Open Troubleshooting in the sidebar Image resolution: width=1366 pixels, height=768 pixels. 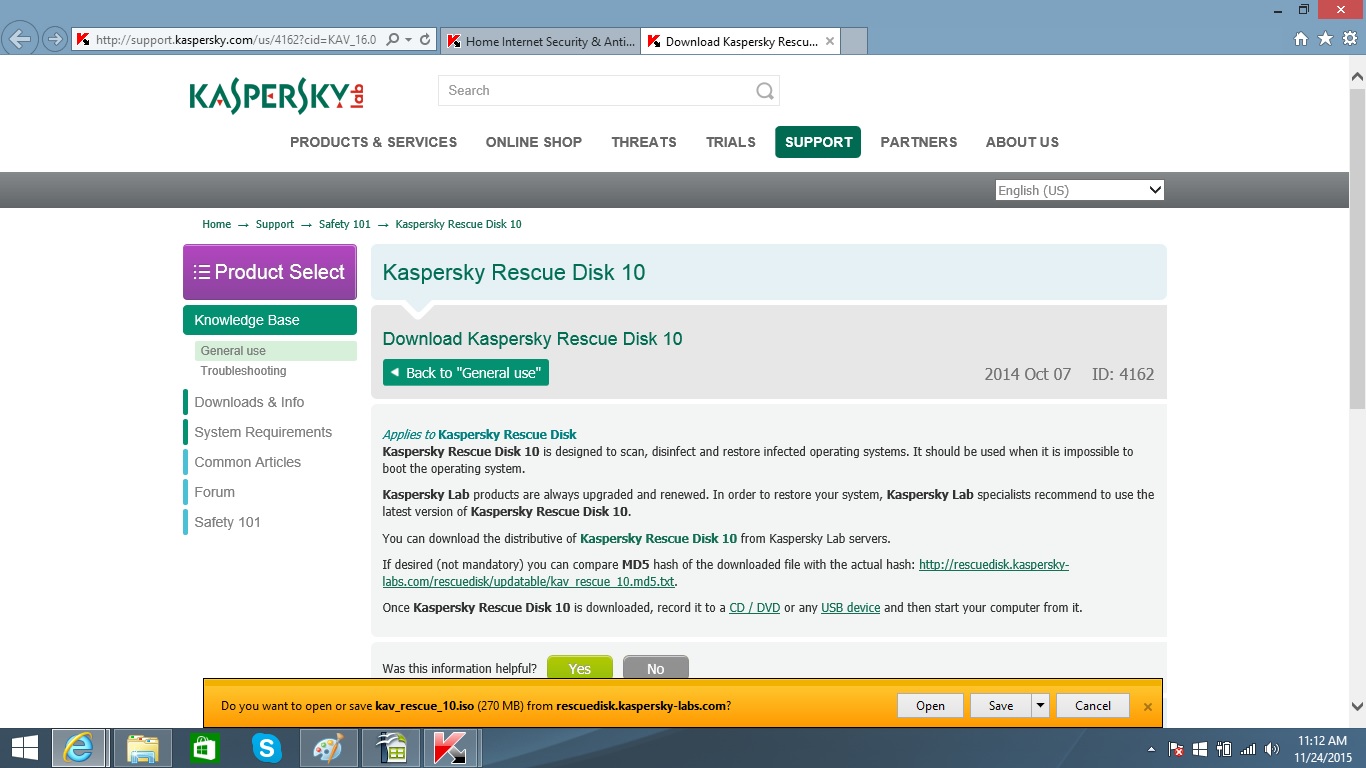(x=243, y=371)
